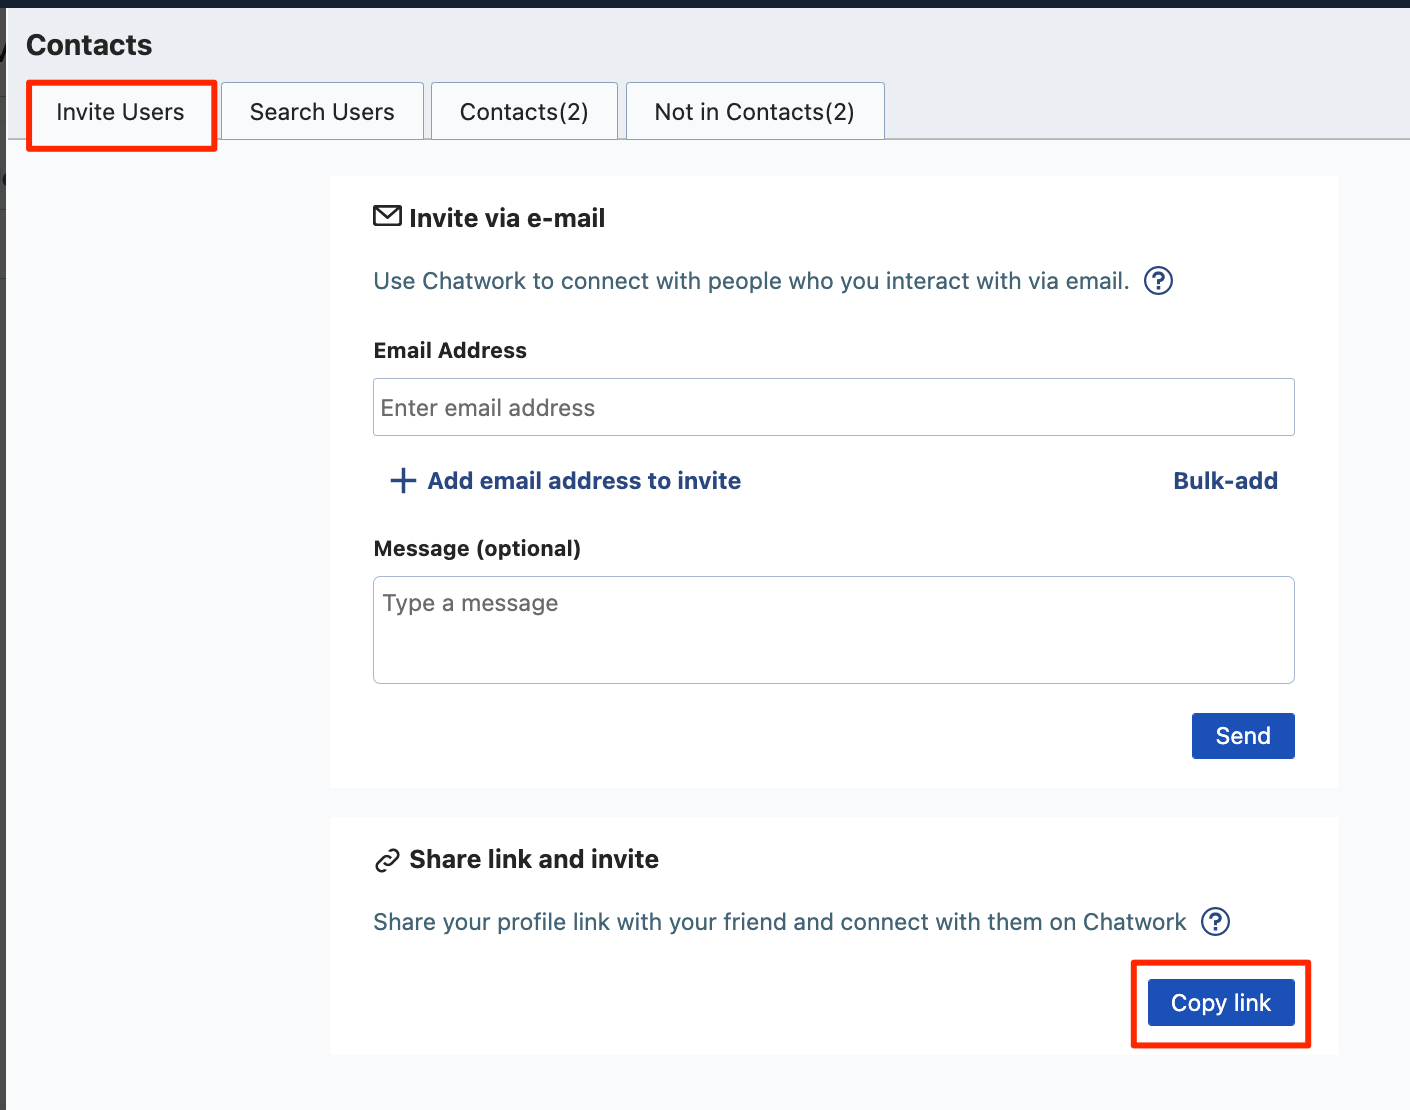Open the help icon next to the profile link description
1410x1110 pixels.
point(1215,921)
